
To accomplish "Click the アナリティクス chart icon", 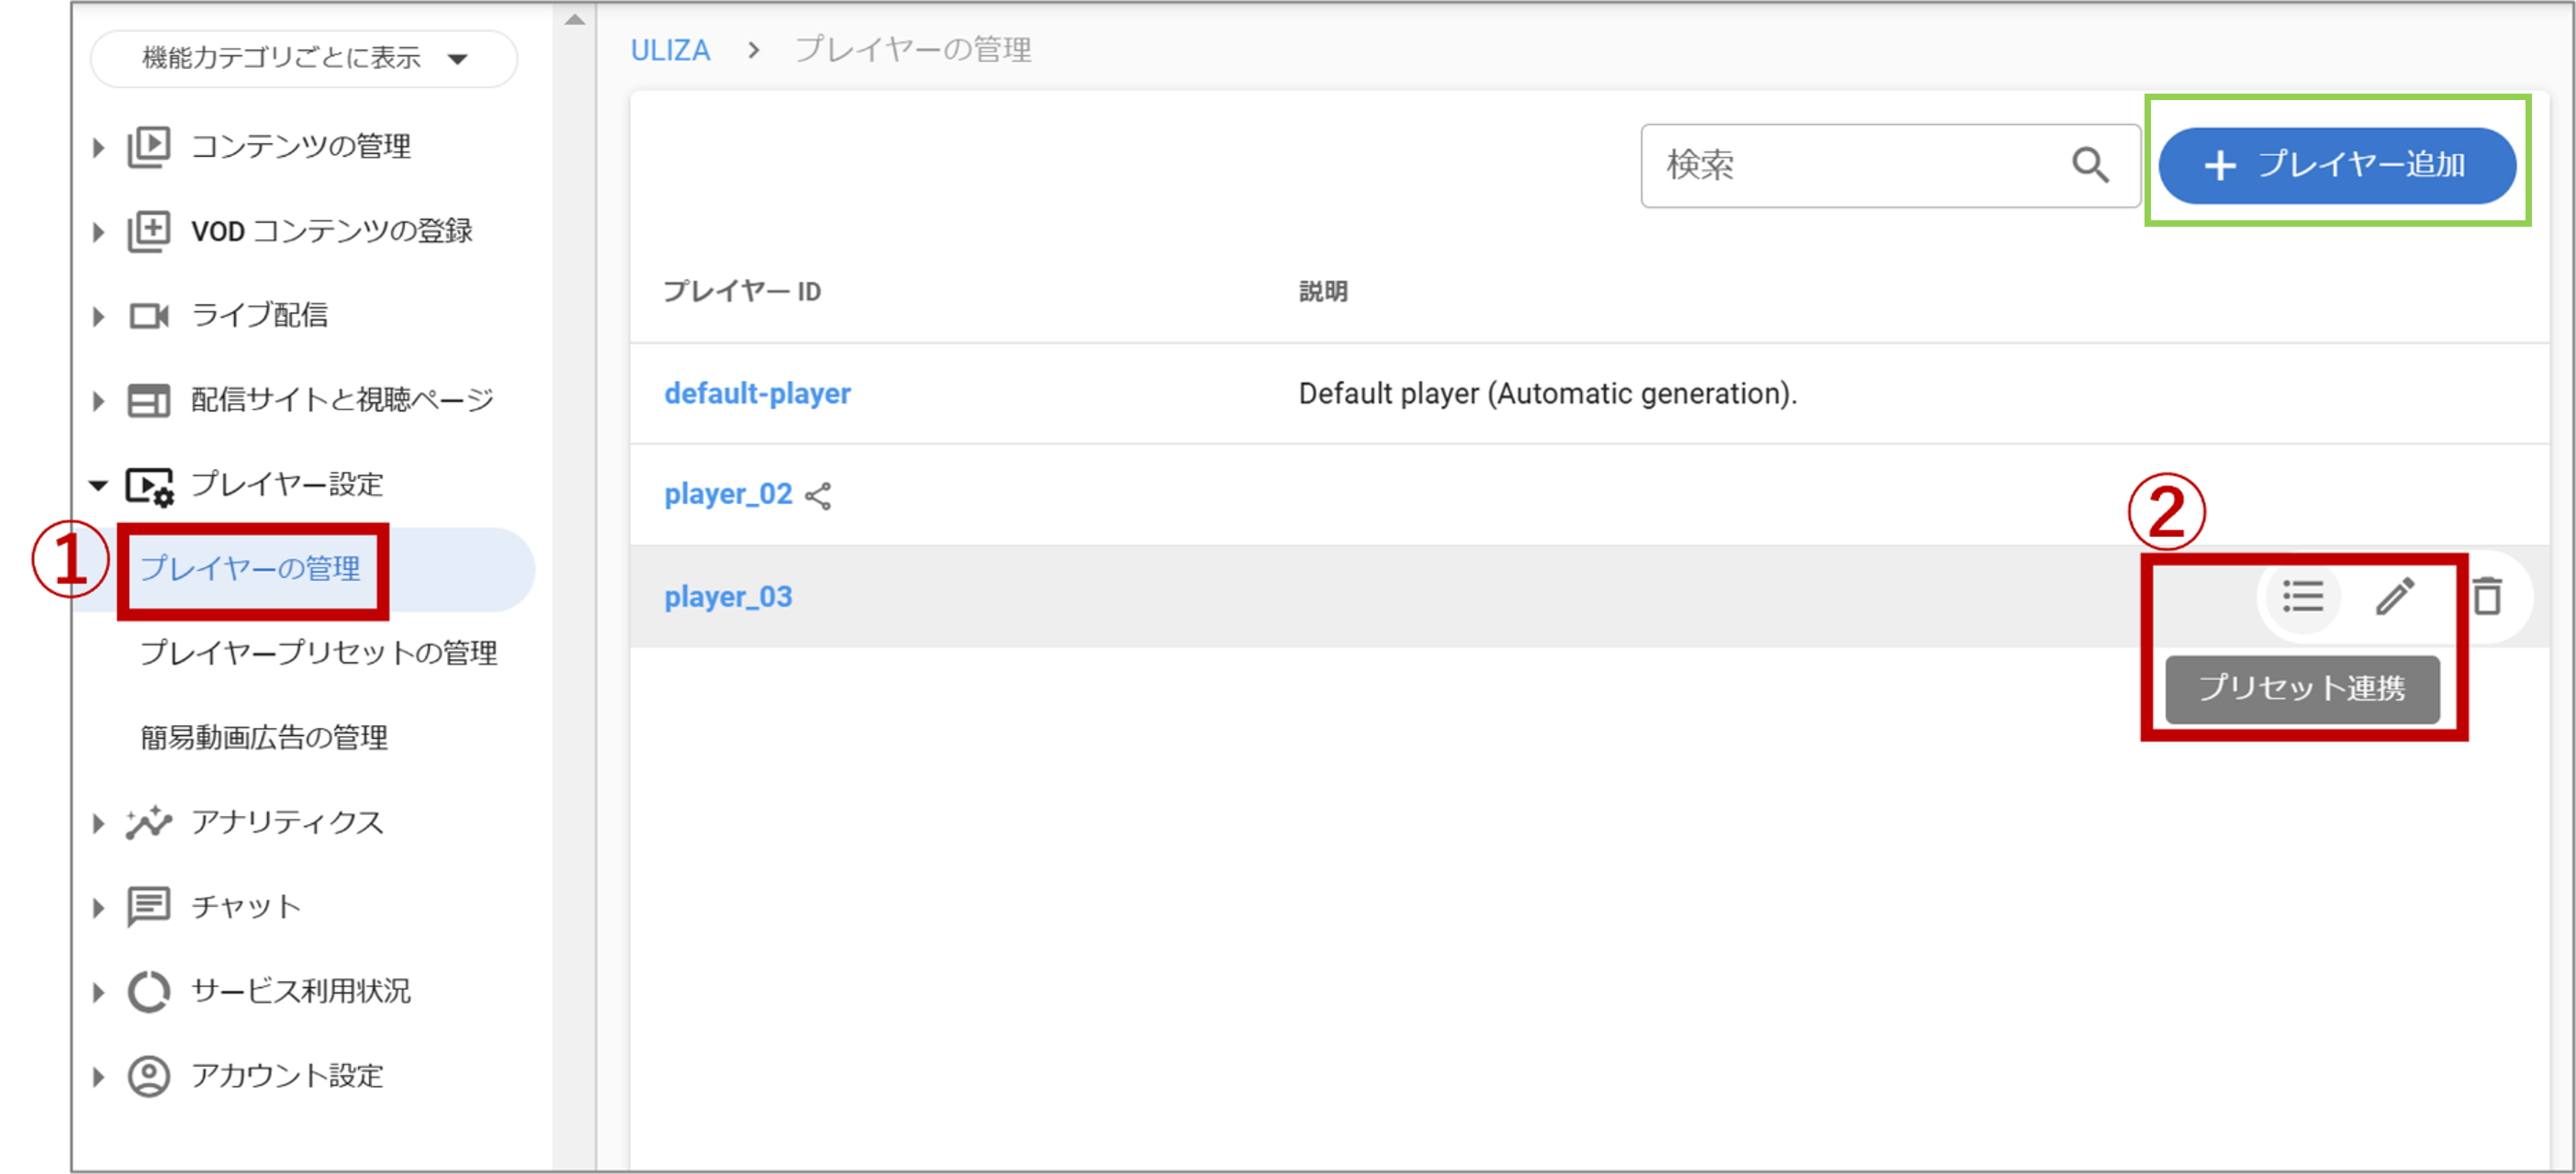I will (149, 823).
